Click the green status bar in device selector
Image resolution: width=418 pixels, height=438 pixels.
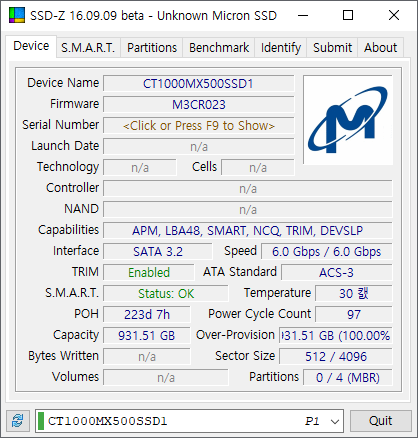coord(41,421)
